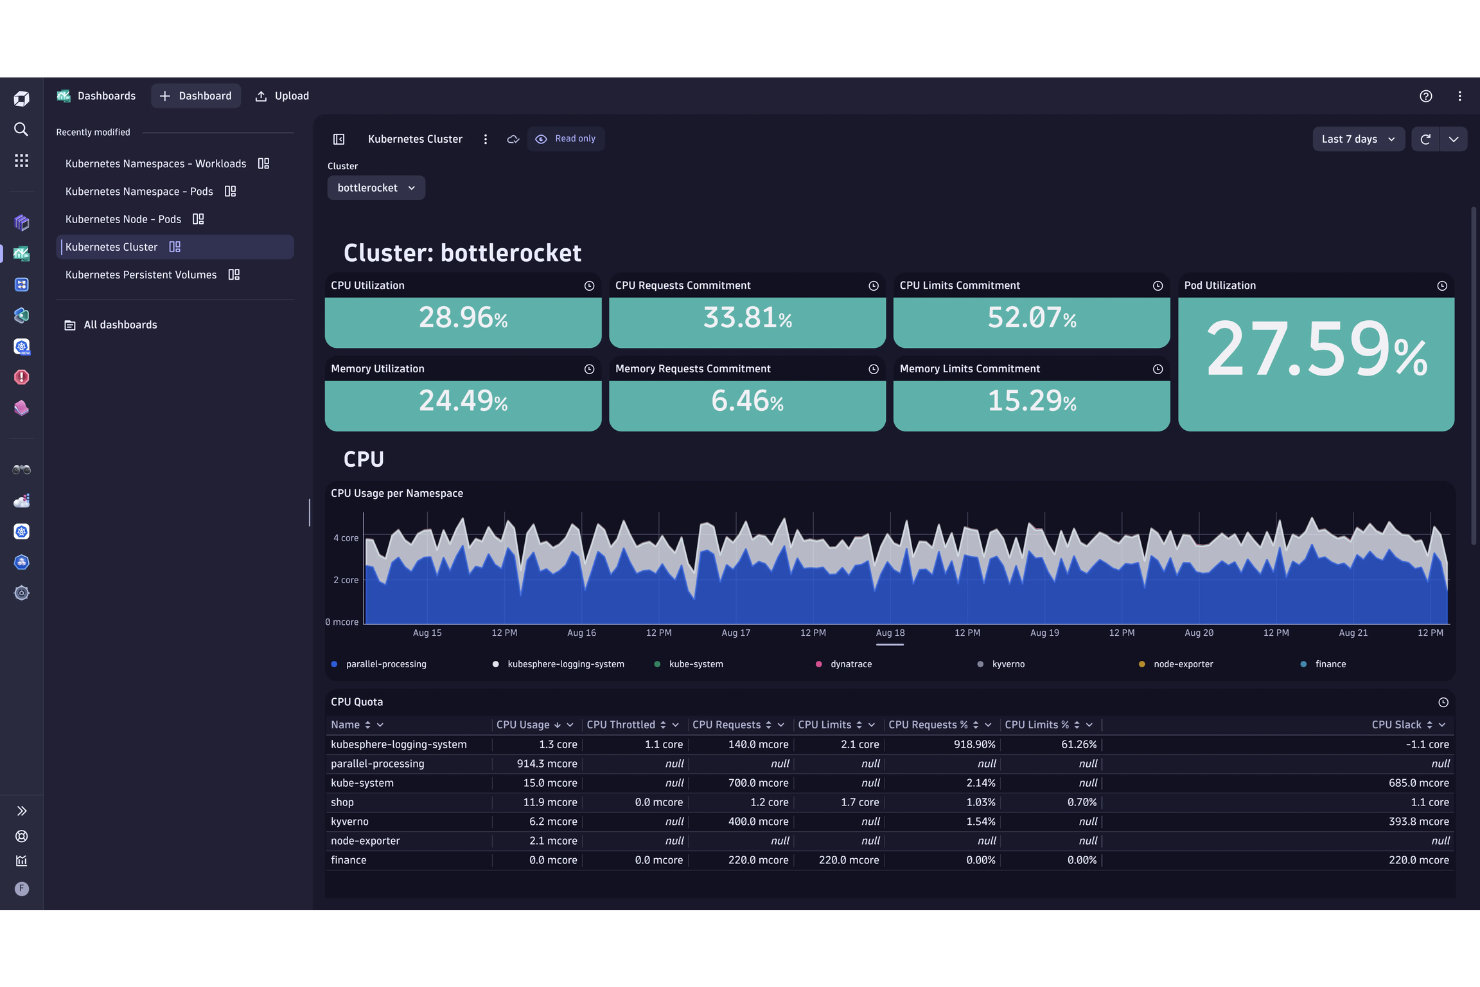This screenshot has width=1480, height=987.
Task: Open the bottlerocket cluster dropdown
Action: pyautogui.click(x=376, y=188)
